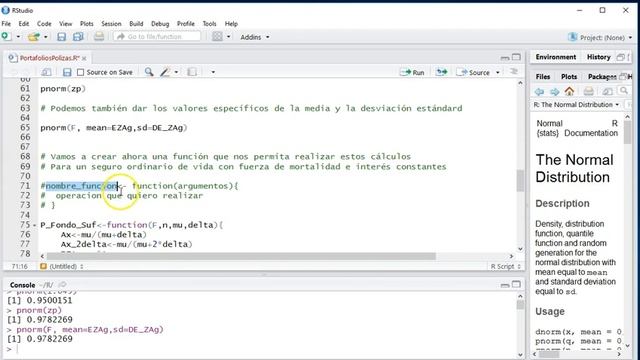The width and height of the screenshot is (640, 360).
Task: Click the Run button
Action: tap(413, 72)
